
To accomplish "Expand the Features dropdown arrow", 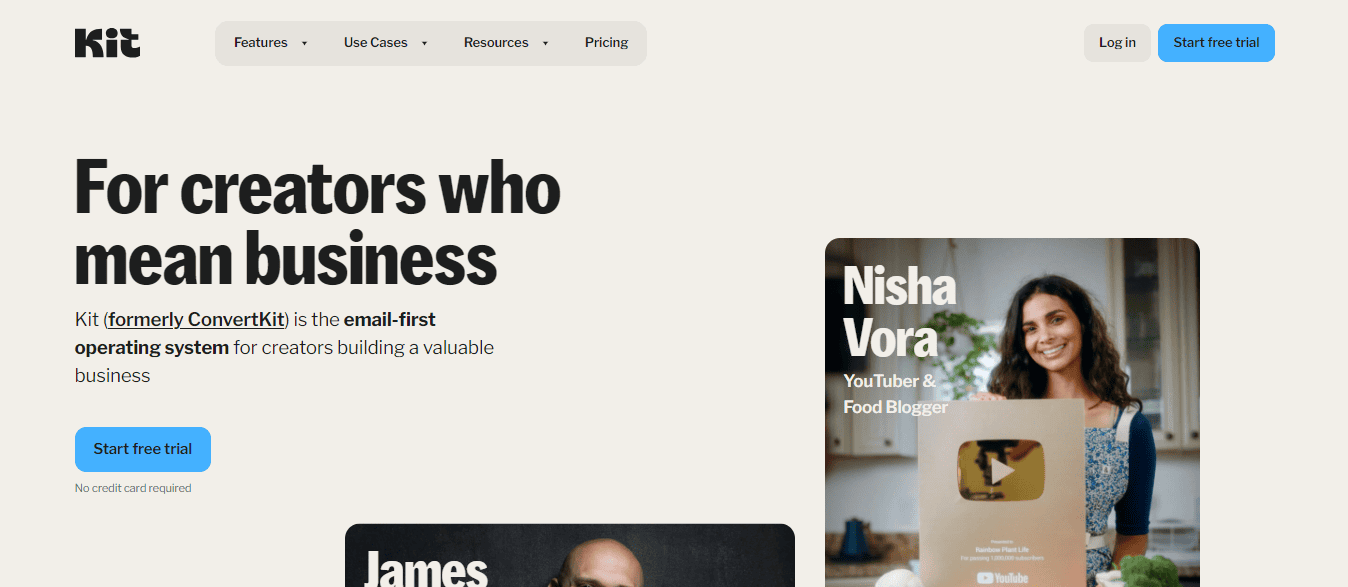I will [x=304, y=43].
